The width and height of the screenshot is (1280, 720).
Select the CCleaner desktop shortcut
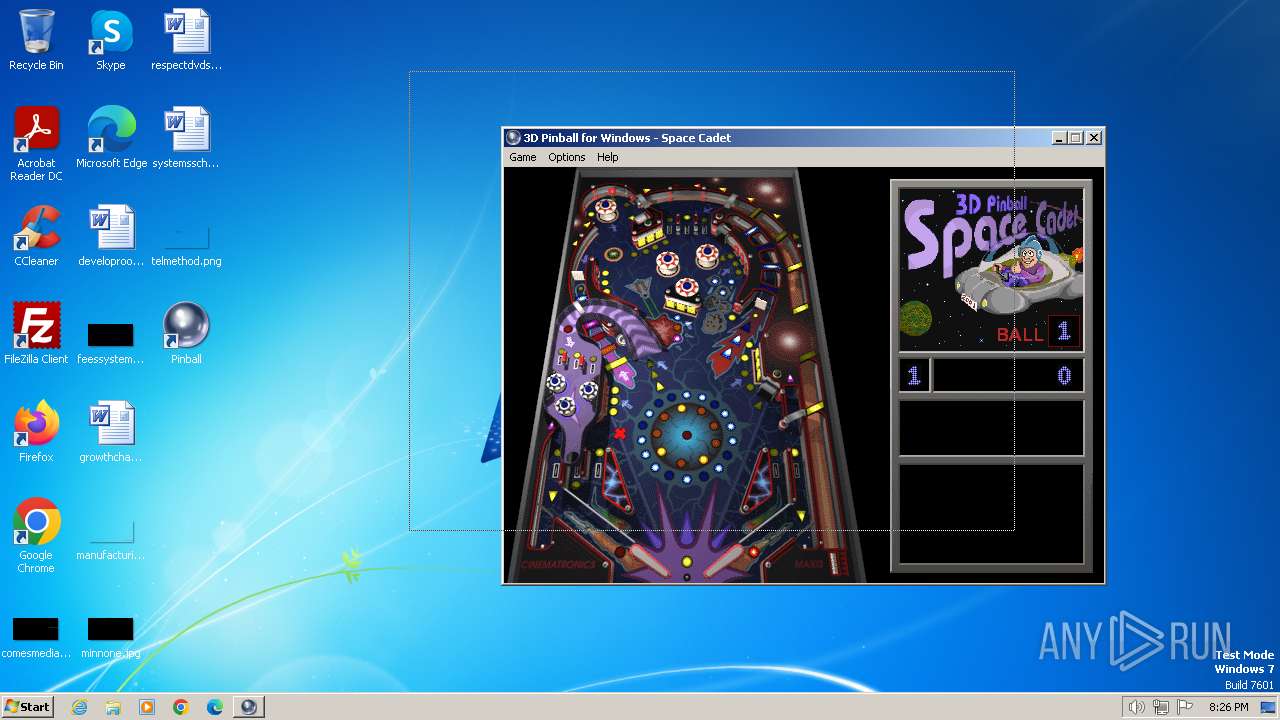tap(36, 236)
